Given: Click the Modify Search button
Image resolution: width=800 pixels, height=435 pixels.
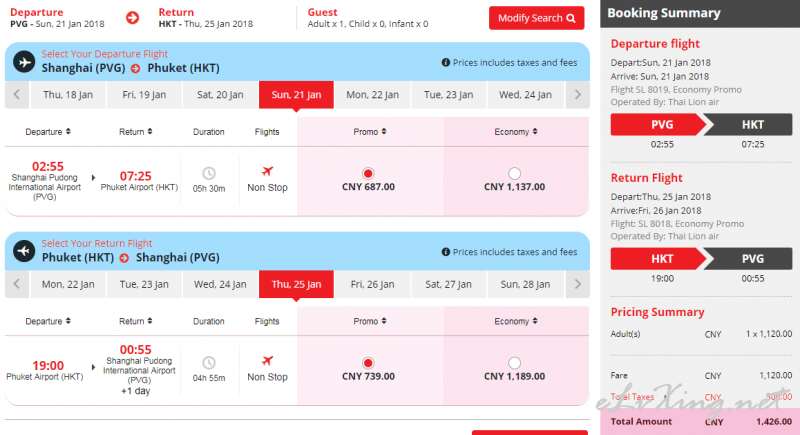Looking at the screenshot, I should [536, 18].
